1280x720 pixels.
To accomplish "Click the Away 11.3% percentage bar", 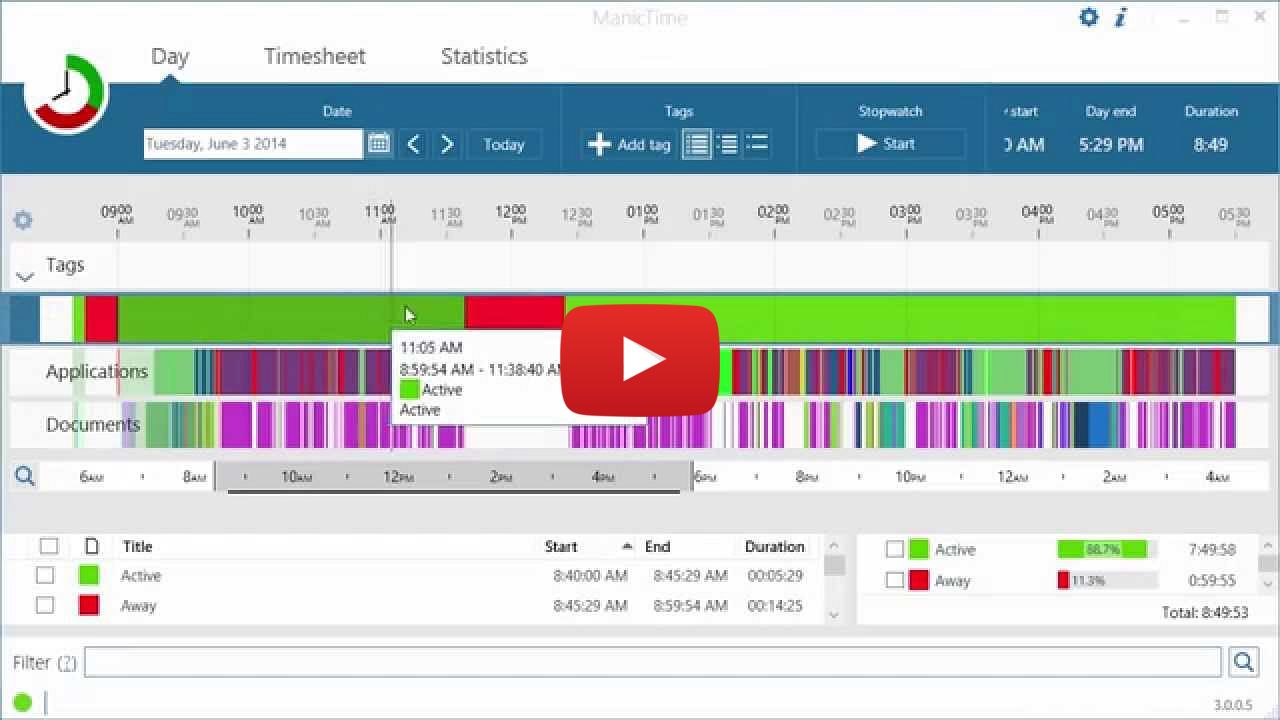I will click(1108, 580).
